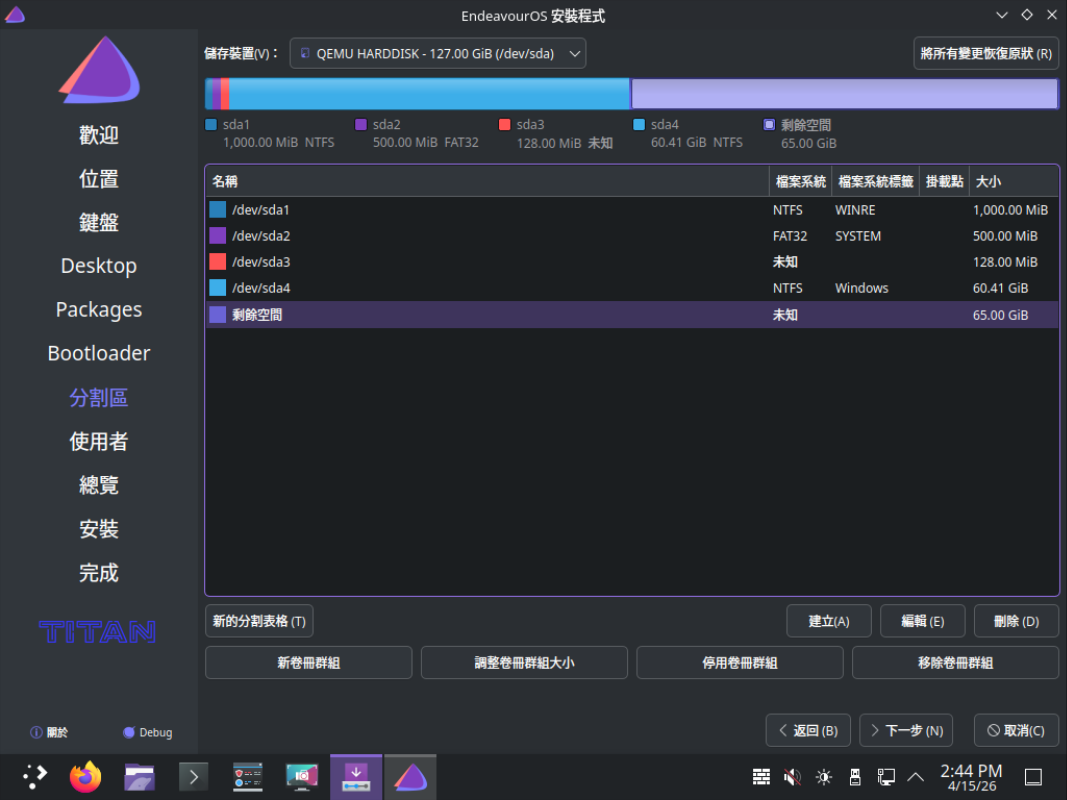
Task: Click the Size (大小) column header
Action: pos(1012,181)
